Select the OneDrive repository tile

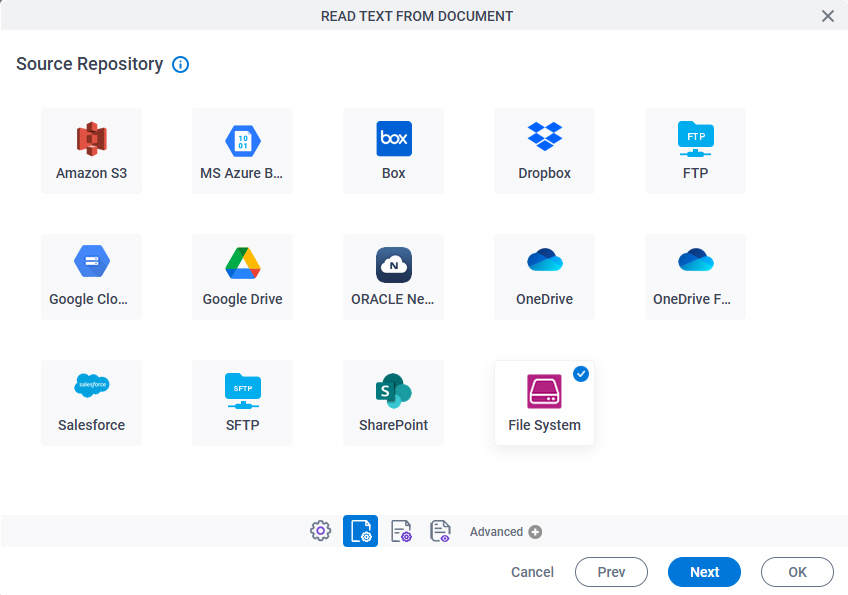[544, 277]
